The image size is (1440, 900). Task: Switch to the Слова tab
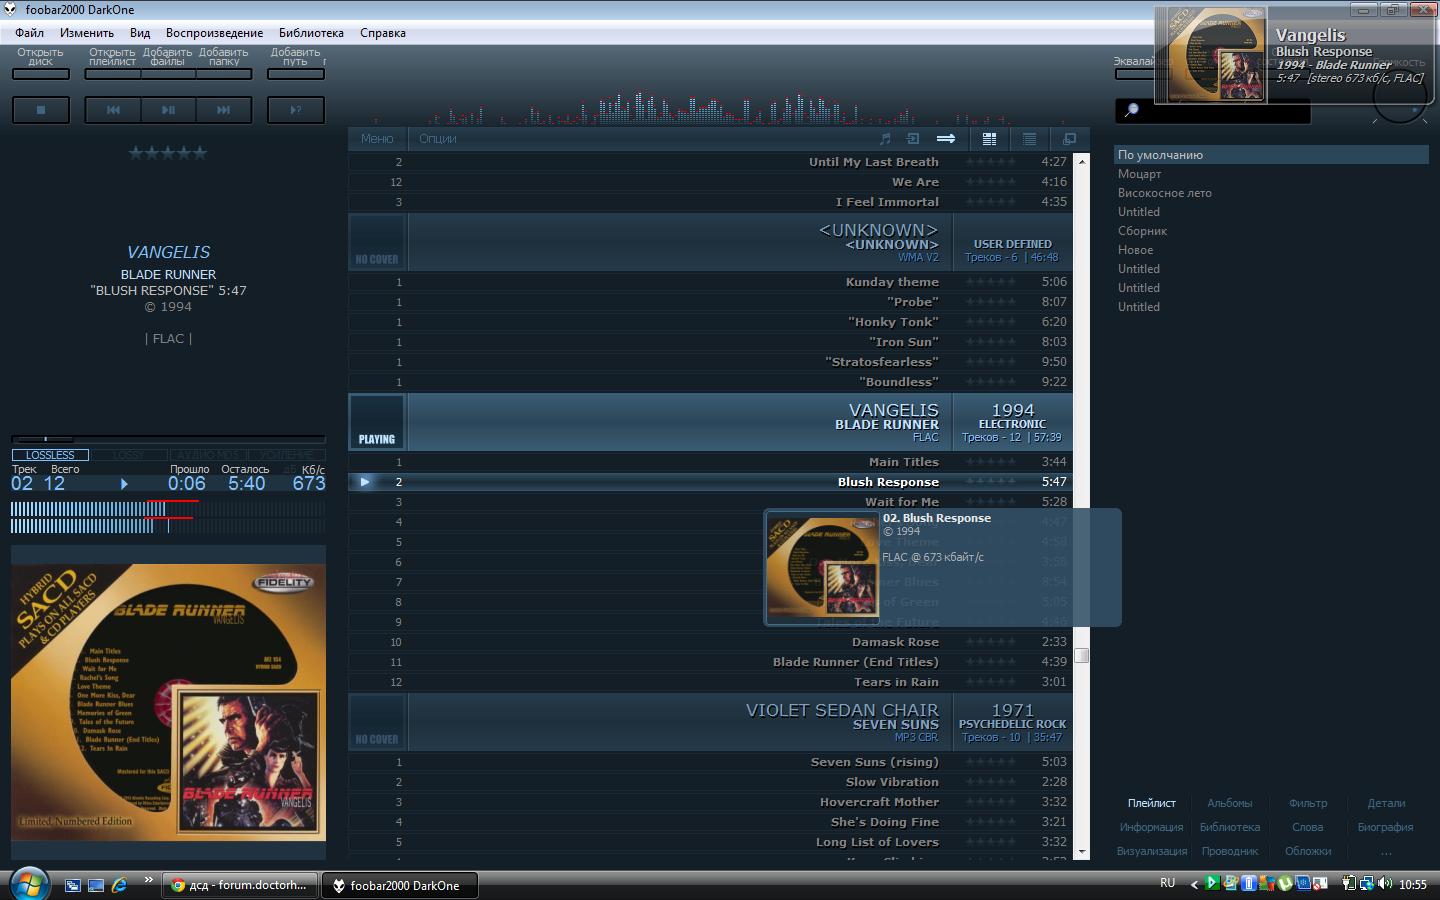click(x=1308, y=827)
